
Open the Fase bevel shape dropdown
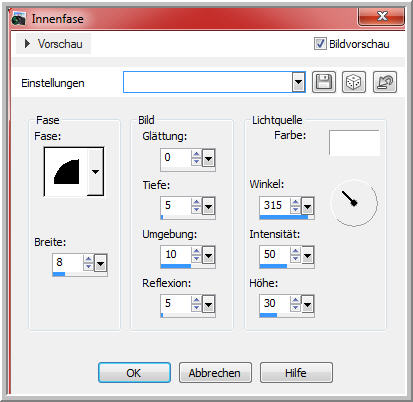coord(95,172)
